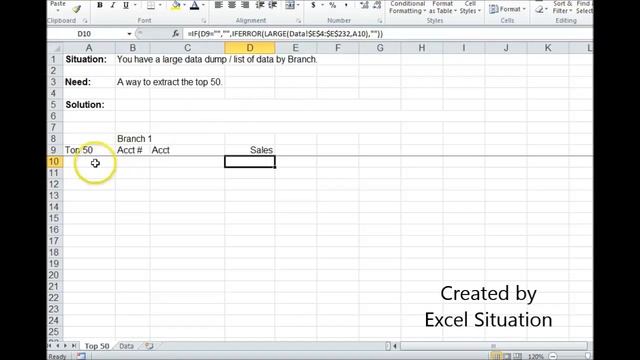Viewport: 640px width, 360px height.
Task: Apply font color letter A icon
Action: (195, 5)
